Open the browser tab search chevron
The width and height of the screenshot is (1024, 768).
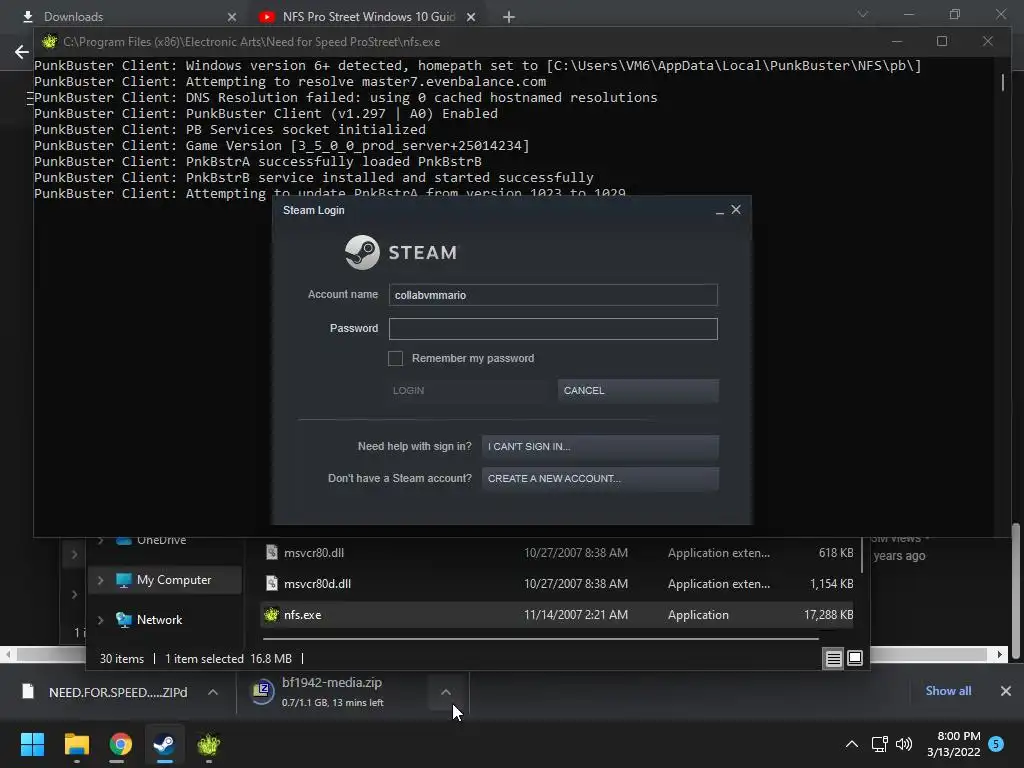click(863, 14)
